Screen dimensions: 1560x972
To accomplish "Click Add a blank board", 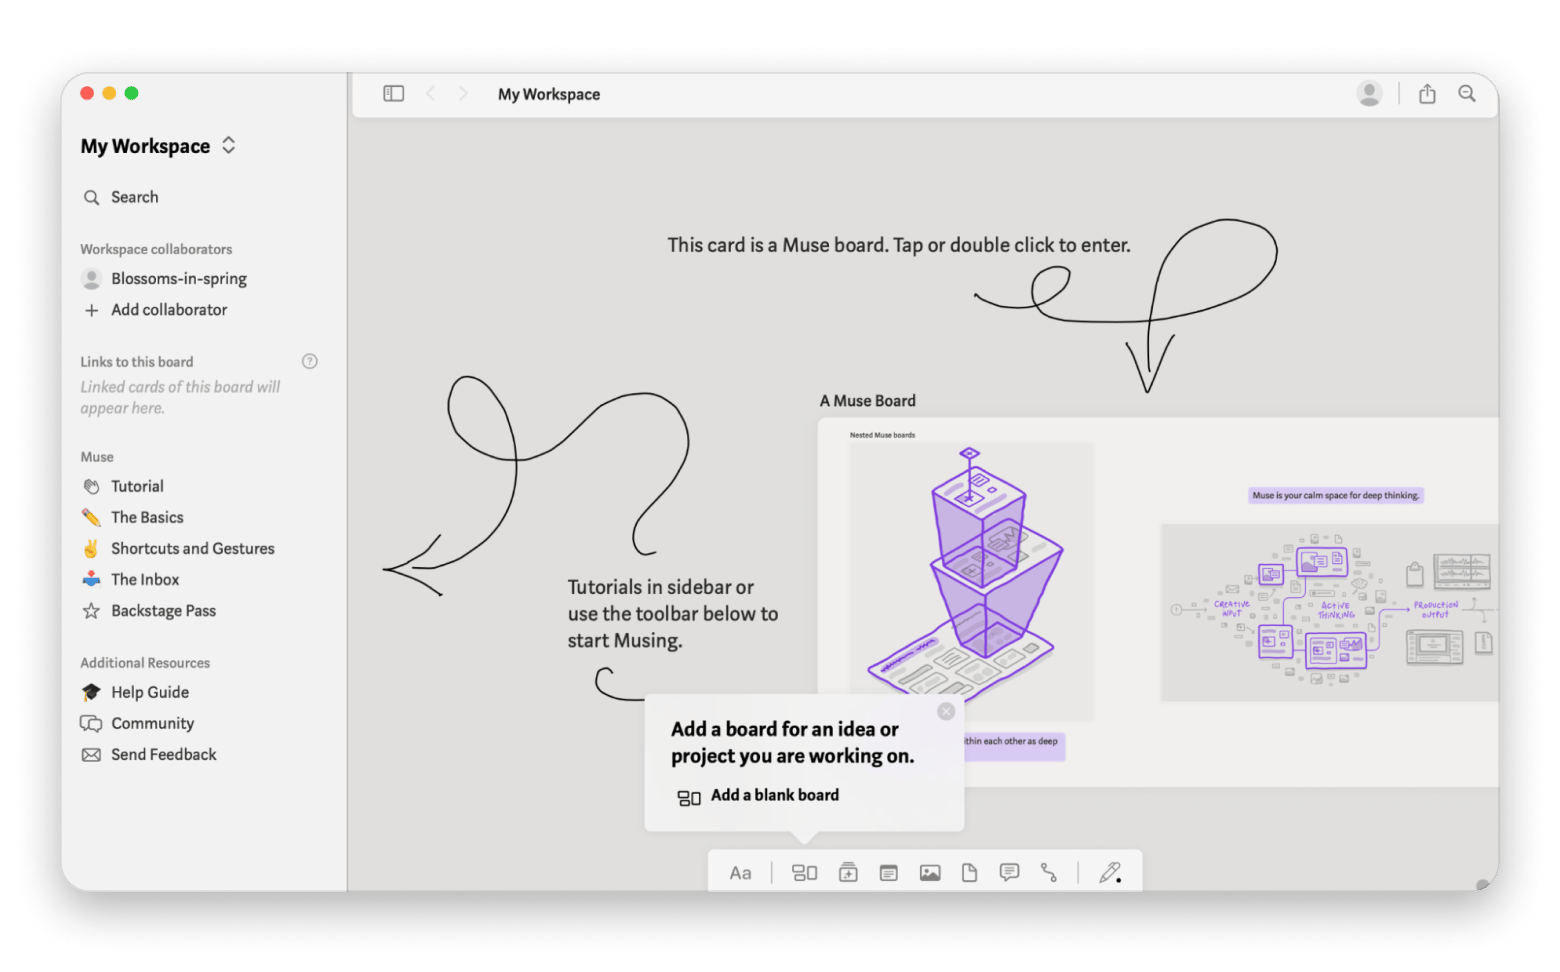I will (x=775, y=794).
